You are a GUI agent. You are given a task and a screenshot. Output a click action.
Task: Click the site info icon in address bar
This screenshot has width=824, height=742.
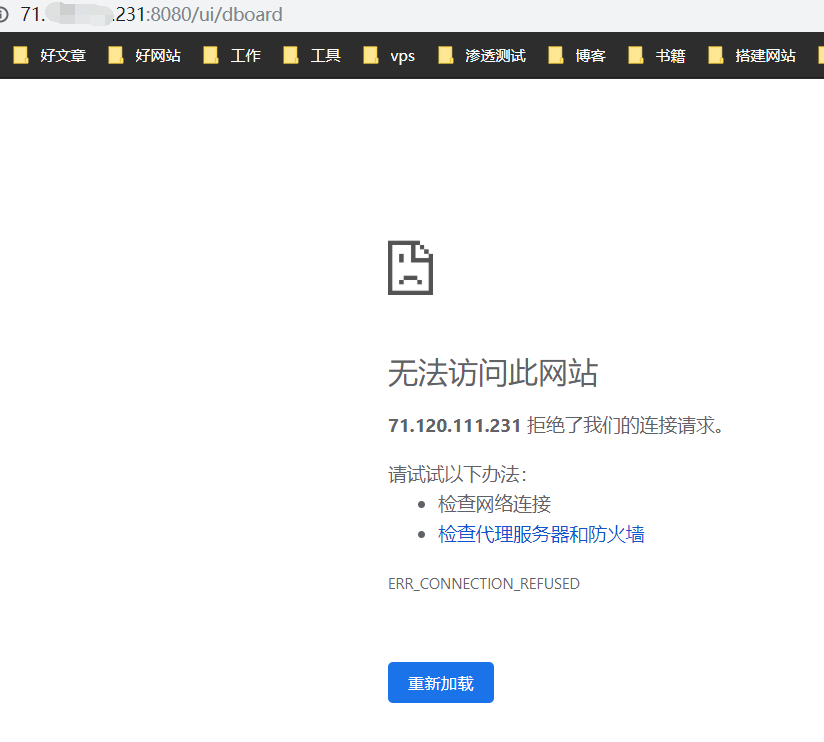[x=4, y=15]
